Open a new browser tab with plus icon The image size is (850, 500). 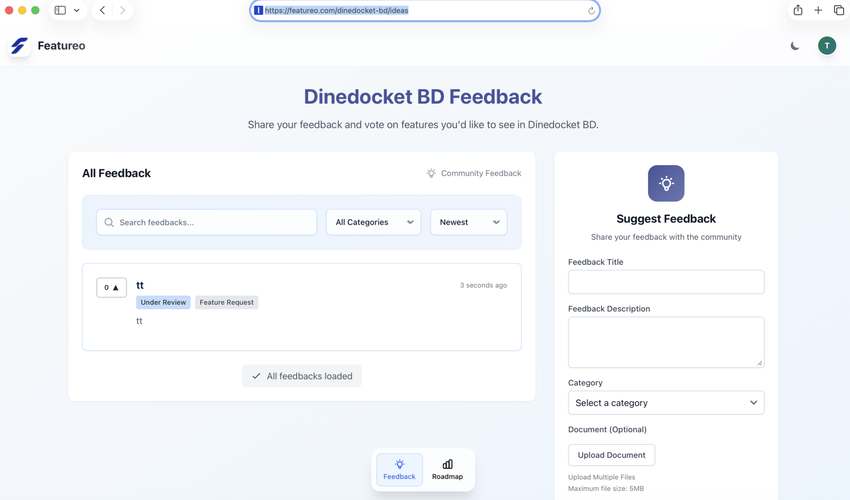(818, 10)
